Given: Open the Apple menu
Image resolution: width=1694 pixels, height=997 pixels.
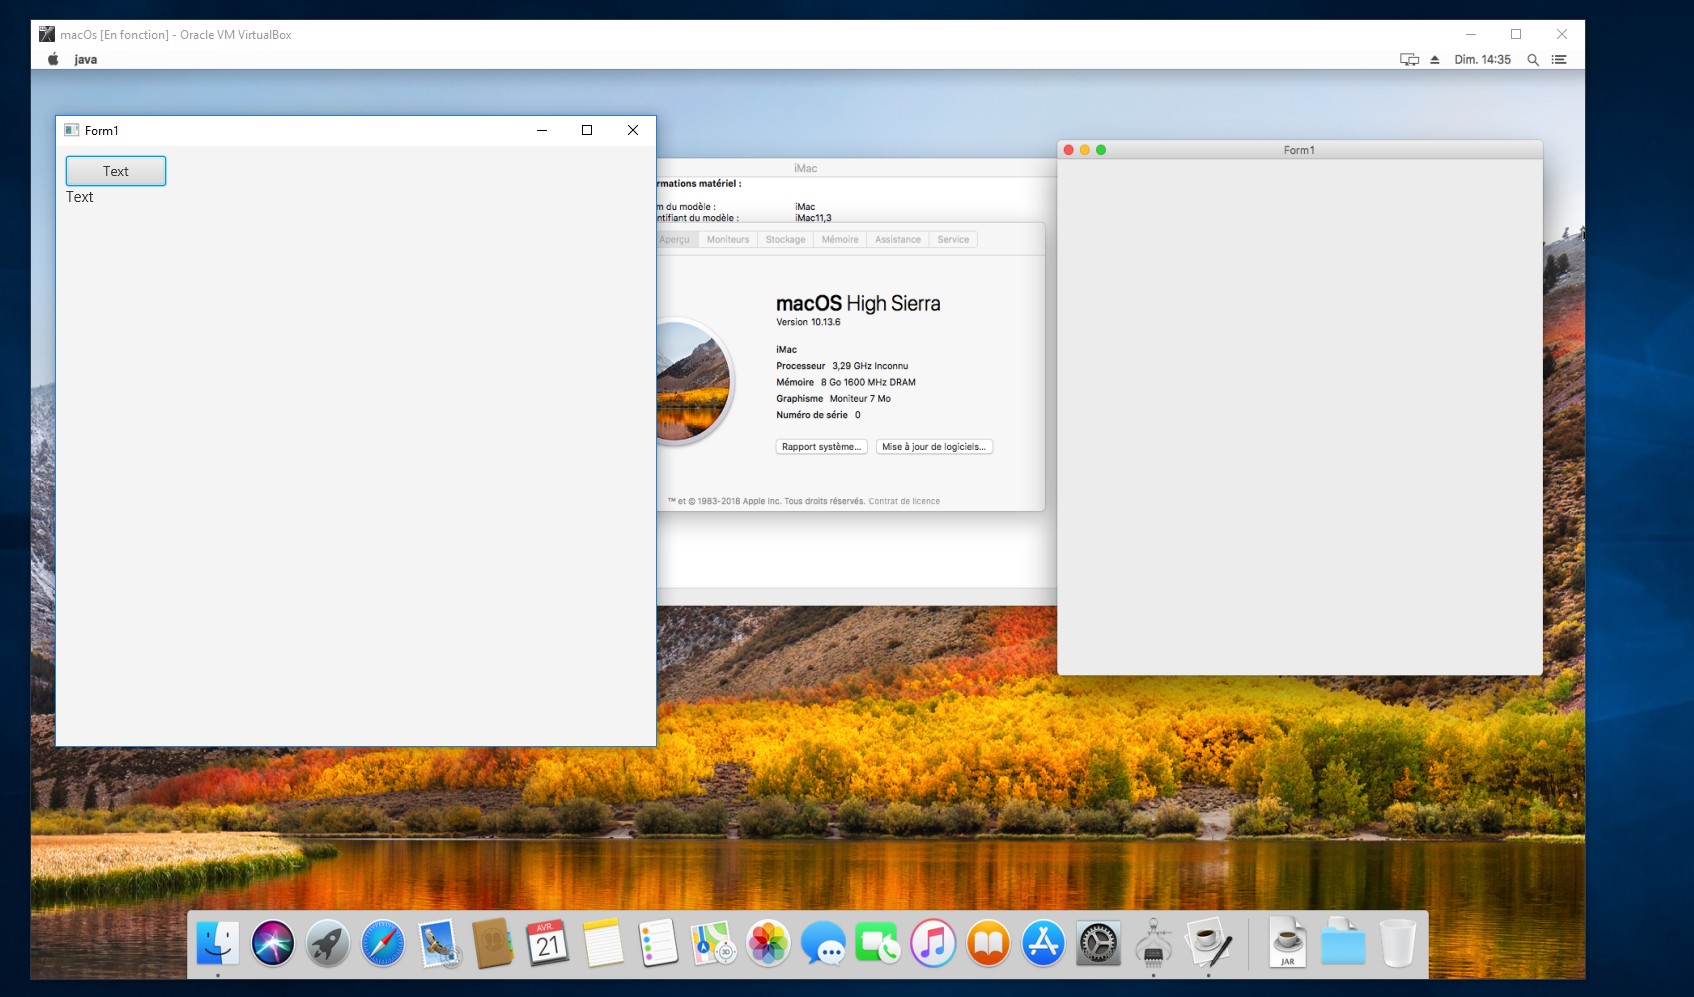Looking at the screenshot, I should (53, 59).
